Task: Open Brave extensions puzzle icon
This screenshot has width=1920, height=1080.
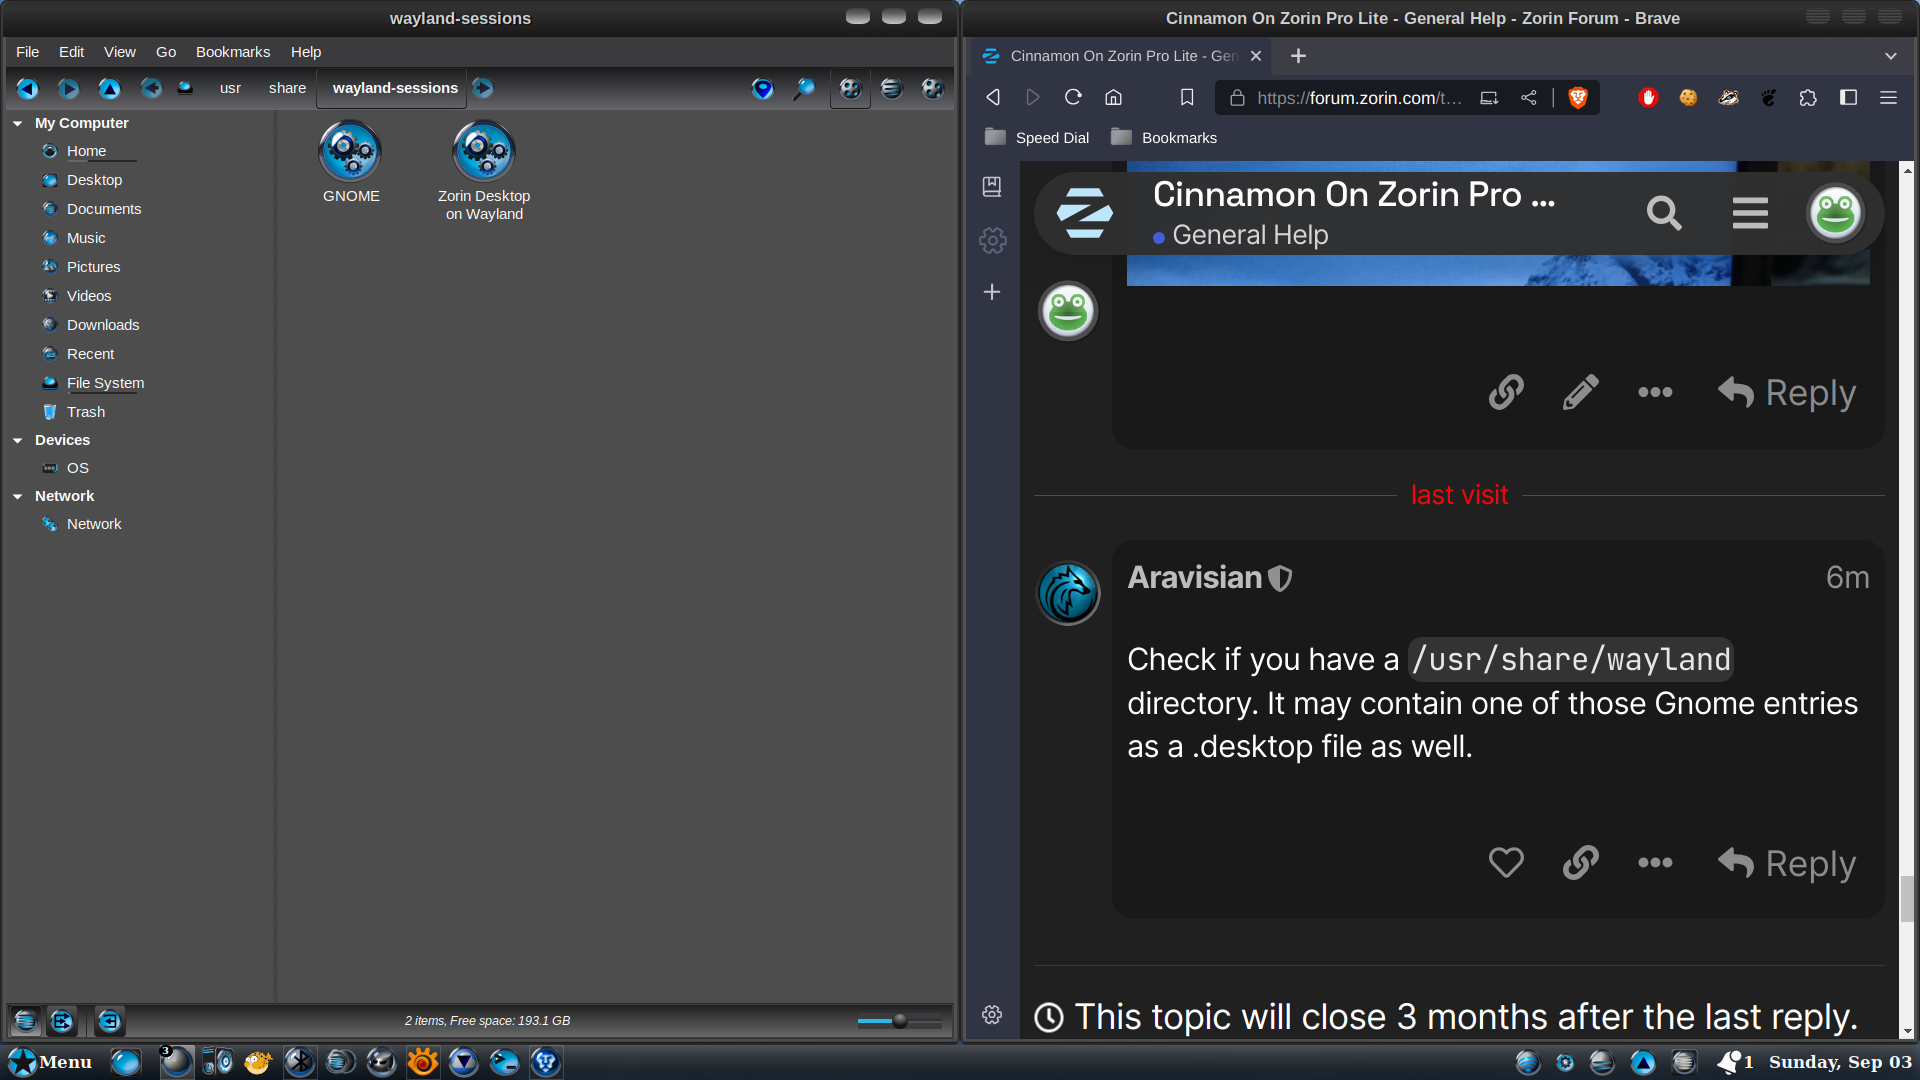Action: click(x=1808, y=97)
